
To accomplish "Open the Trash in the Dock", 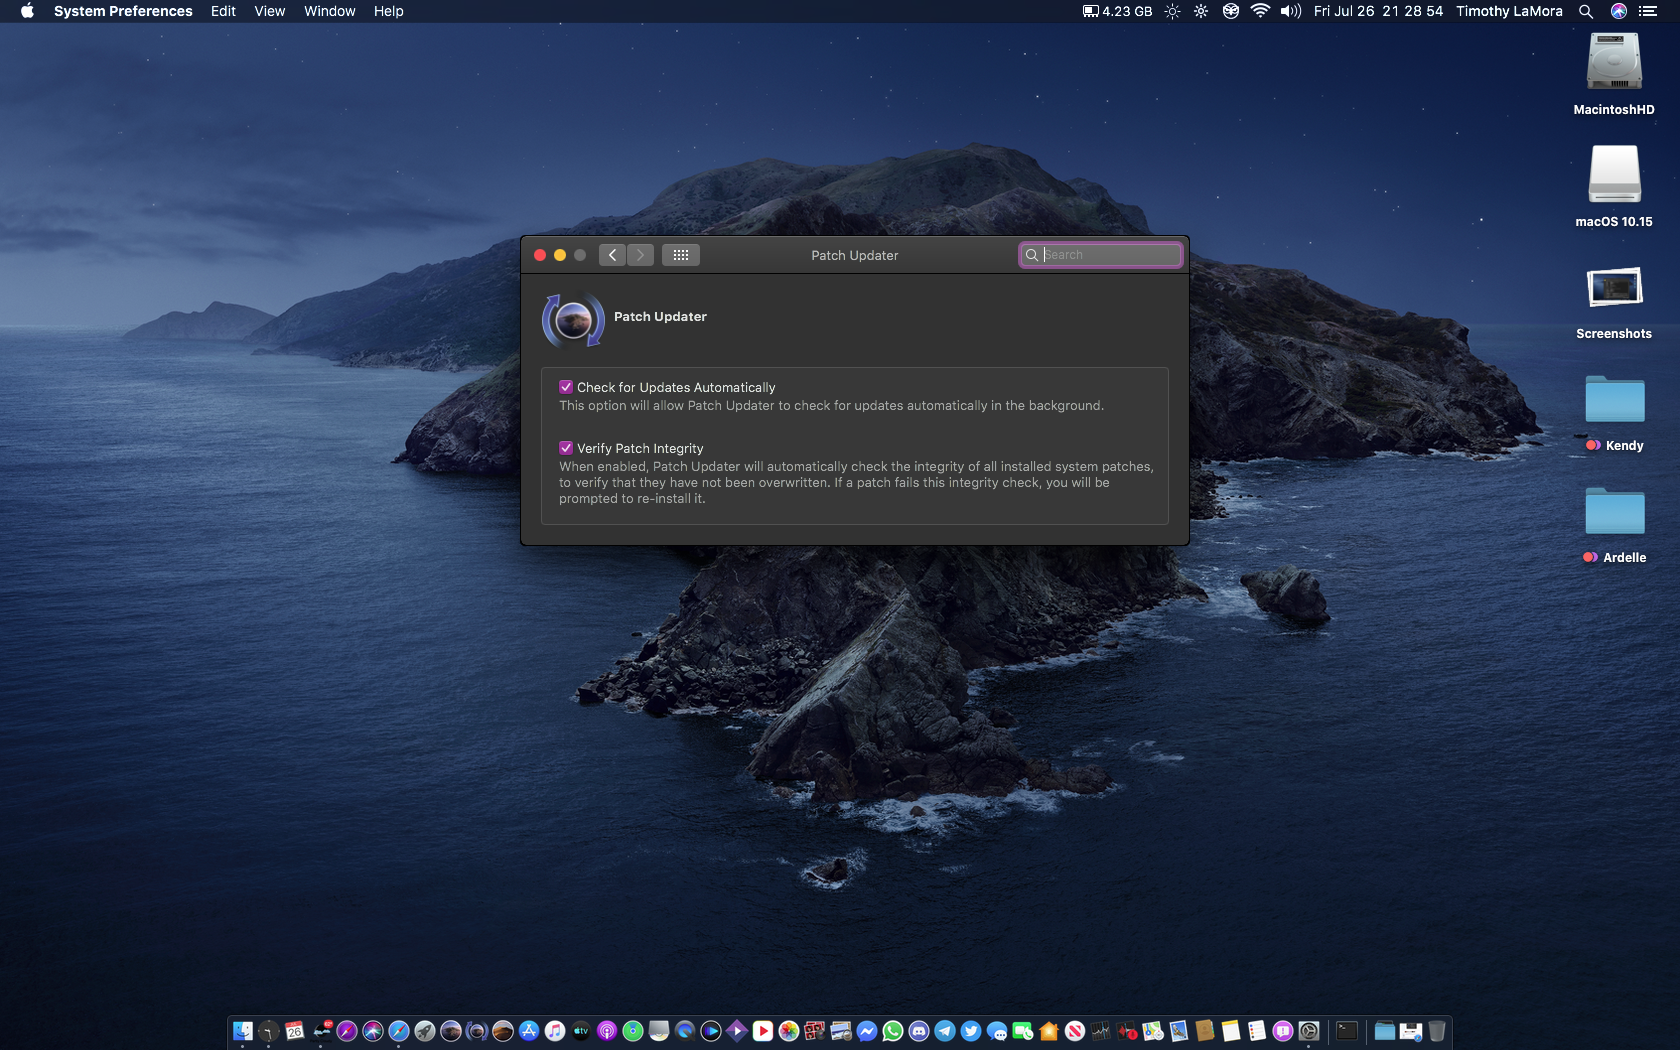I will tap(1437, 1031).
